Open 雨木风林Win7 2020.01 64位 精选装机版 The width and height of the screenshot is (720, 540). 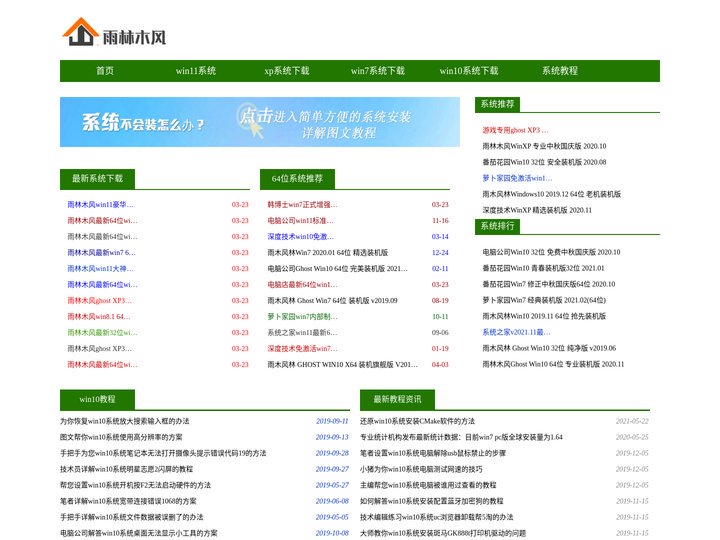click(327, 253)
